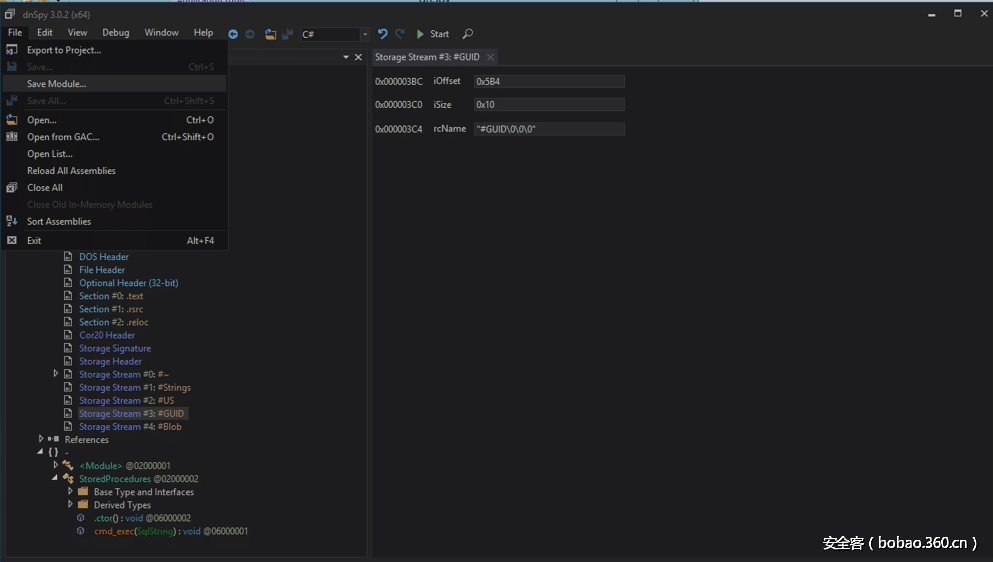
Task: Select Export to Project menu entry
Action: (63, 50)
